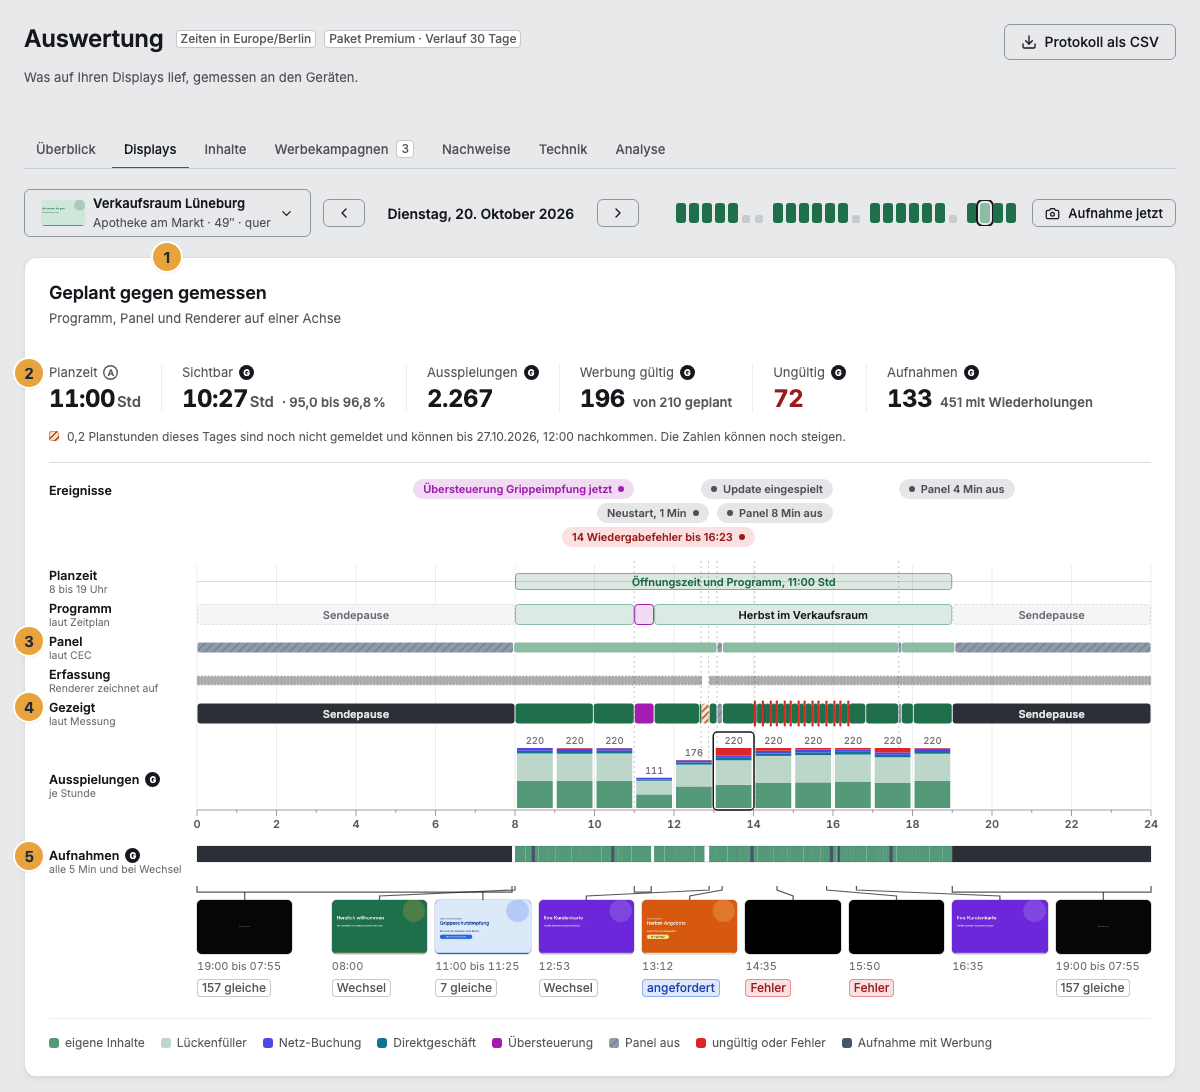Click the badge next to Werbung gültig
Image resolution: width=1200 pixels, height=1092 pixels.
pos(688,372)
